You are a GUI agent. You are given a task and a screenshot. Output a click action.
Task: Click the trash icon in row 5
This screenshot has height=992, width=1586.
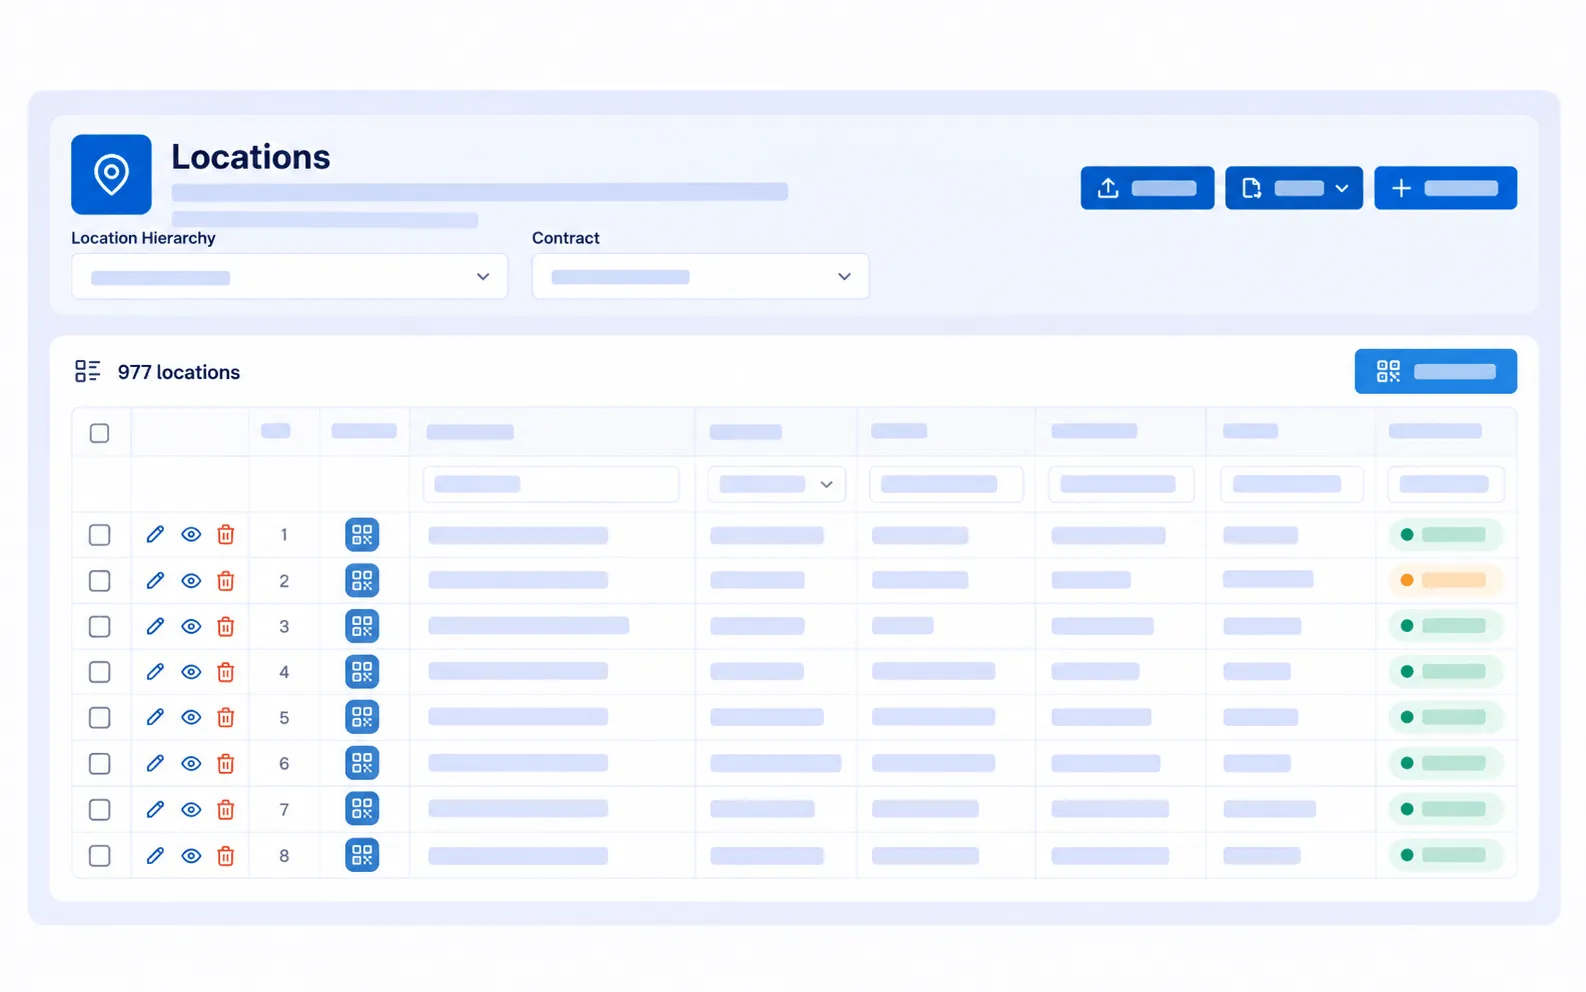tap(226, 718)
